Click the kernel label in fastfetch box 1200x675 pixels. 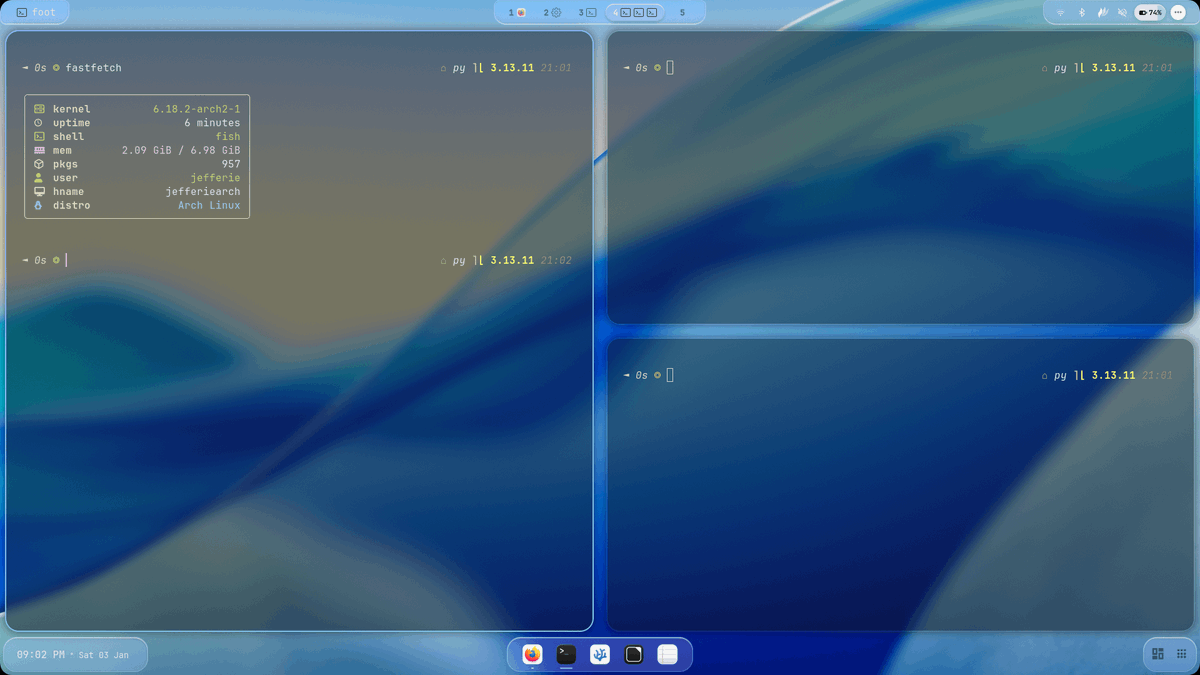[71, 109]
